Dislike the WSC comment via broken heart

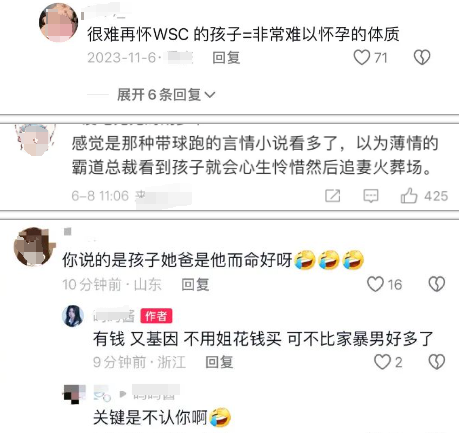click(x=422, y=57)
